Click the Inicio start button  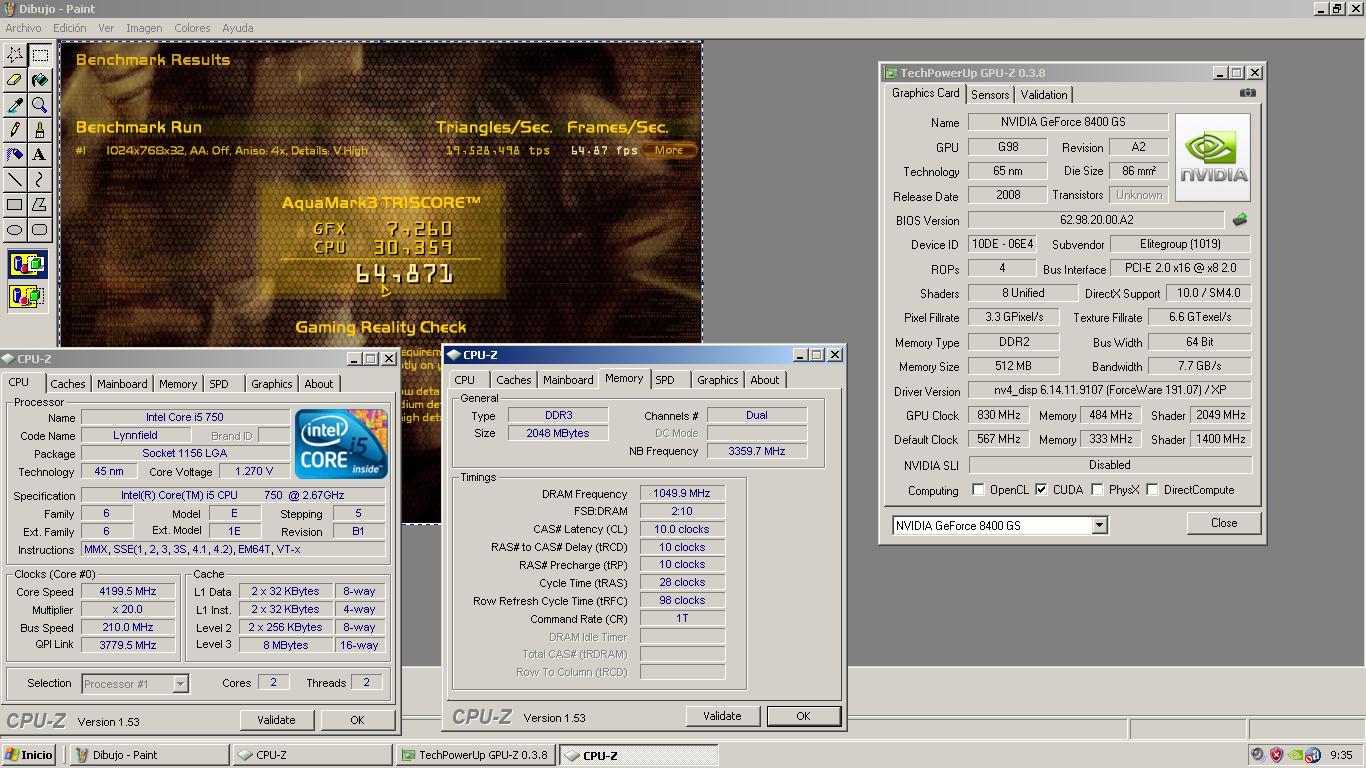pyautogui.click(x=29, y=755)
